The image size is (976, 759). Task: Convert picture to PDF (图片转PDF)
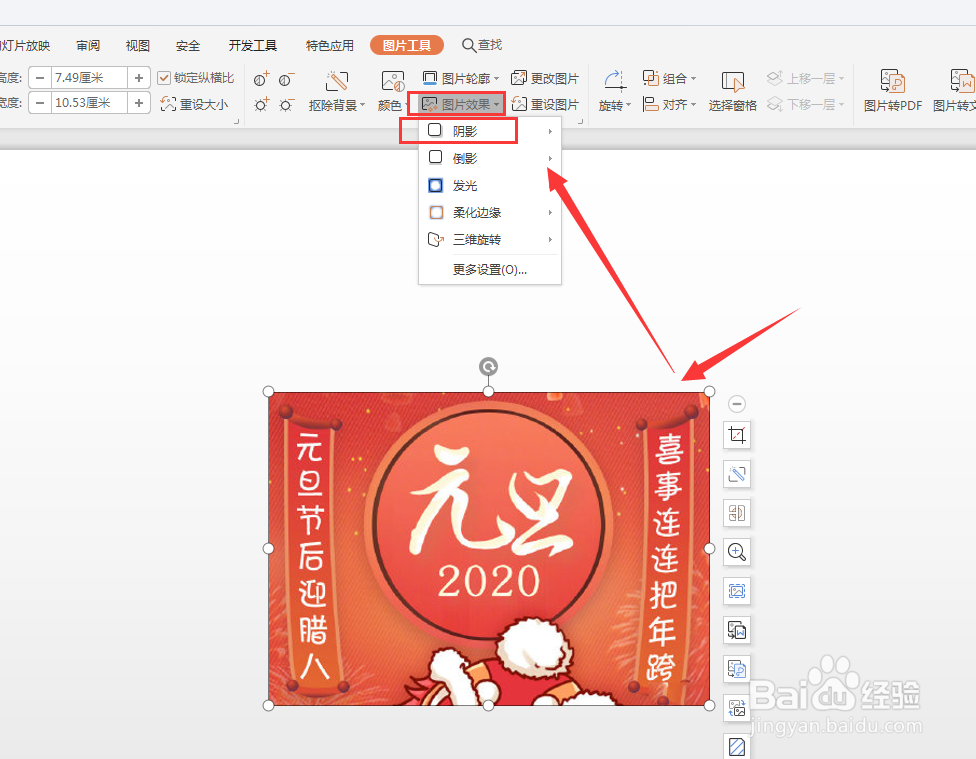(x=893, y=91)
